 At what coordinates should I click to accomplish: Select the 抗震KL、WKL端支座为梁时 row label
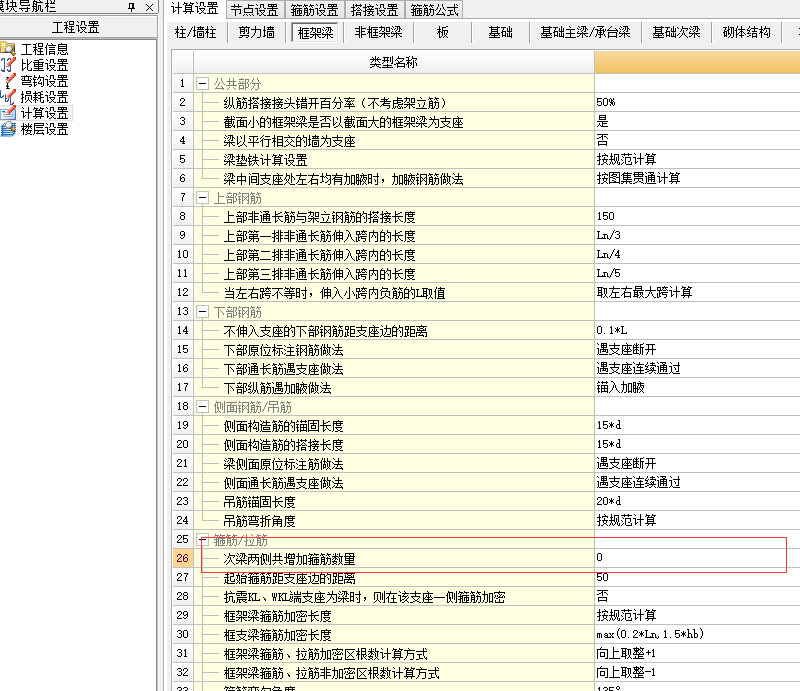[364, 597]
